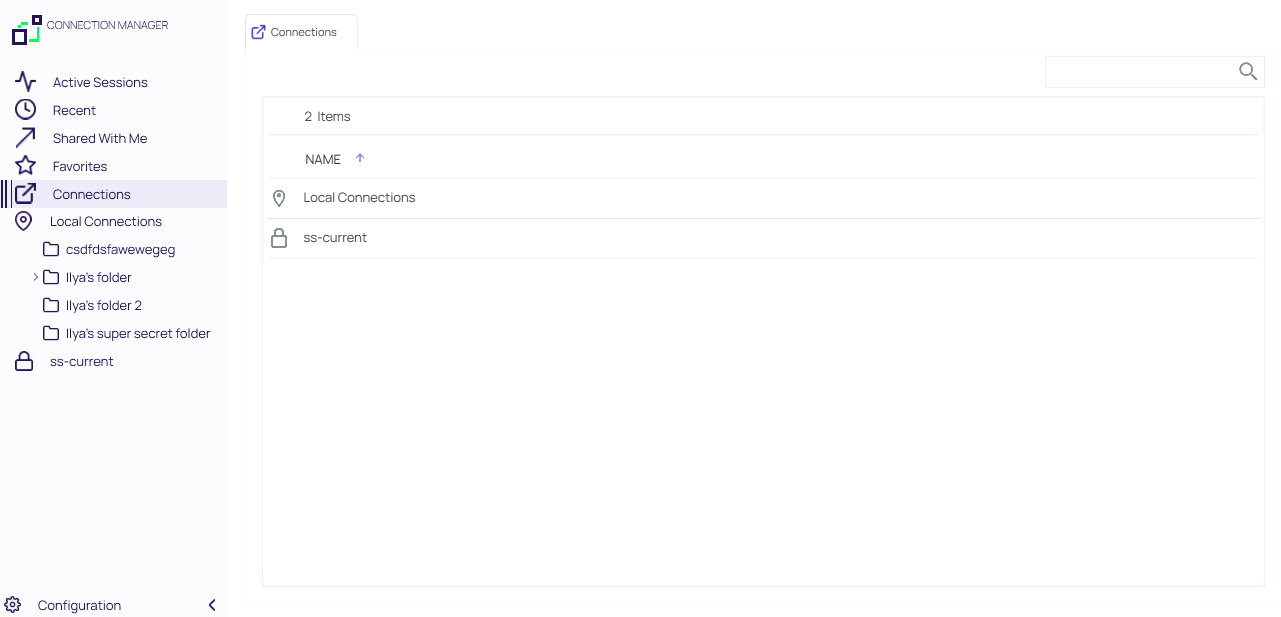
Task: Select Ilya's folder 2
Action: tap(103, 306)
